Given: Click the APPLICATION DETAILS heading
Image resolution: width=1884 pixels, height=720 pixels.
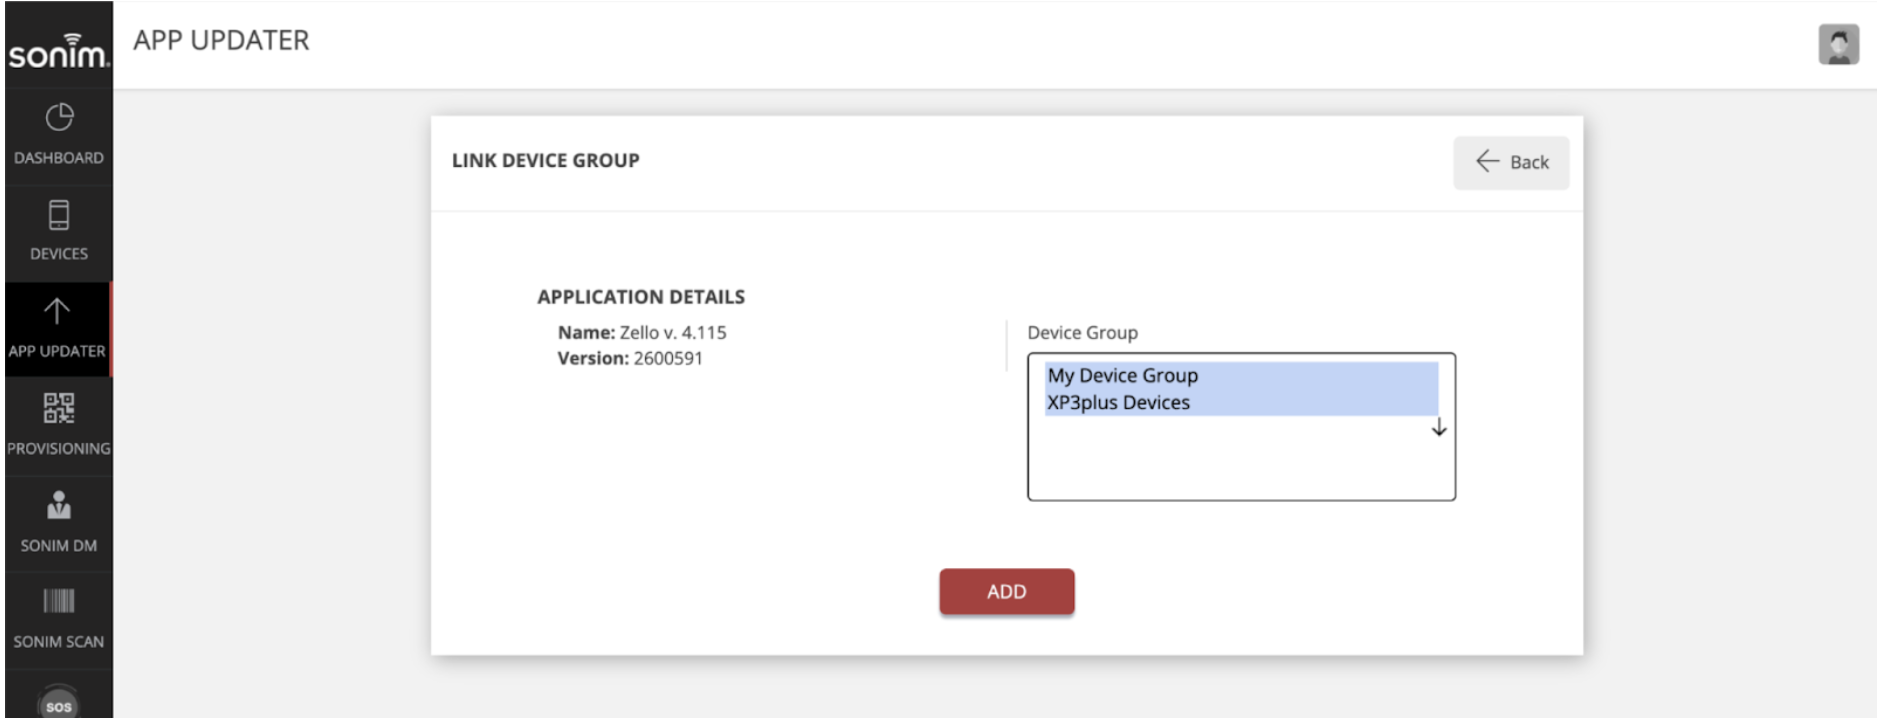Looking at the screenshot, I should pyautogui.click(x=641, y=297).
